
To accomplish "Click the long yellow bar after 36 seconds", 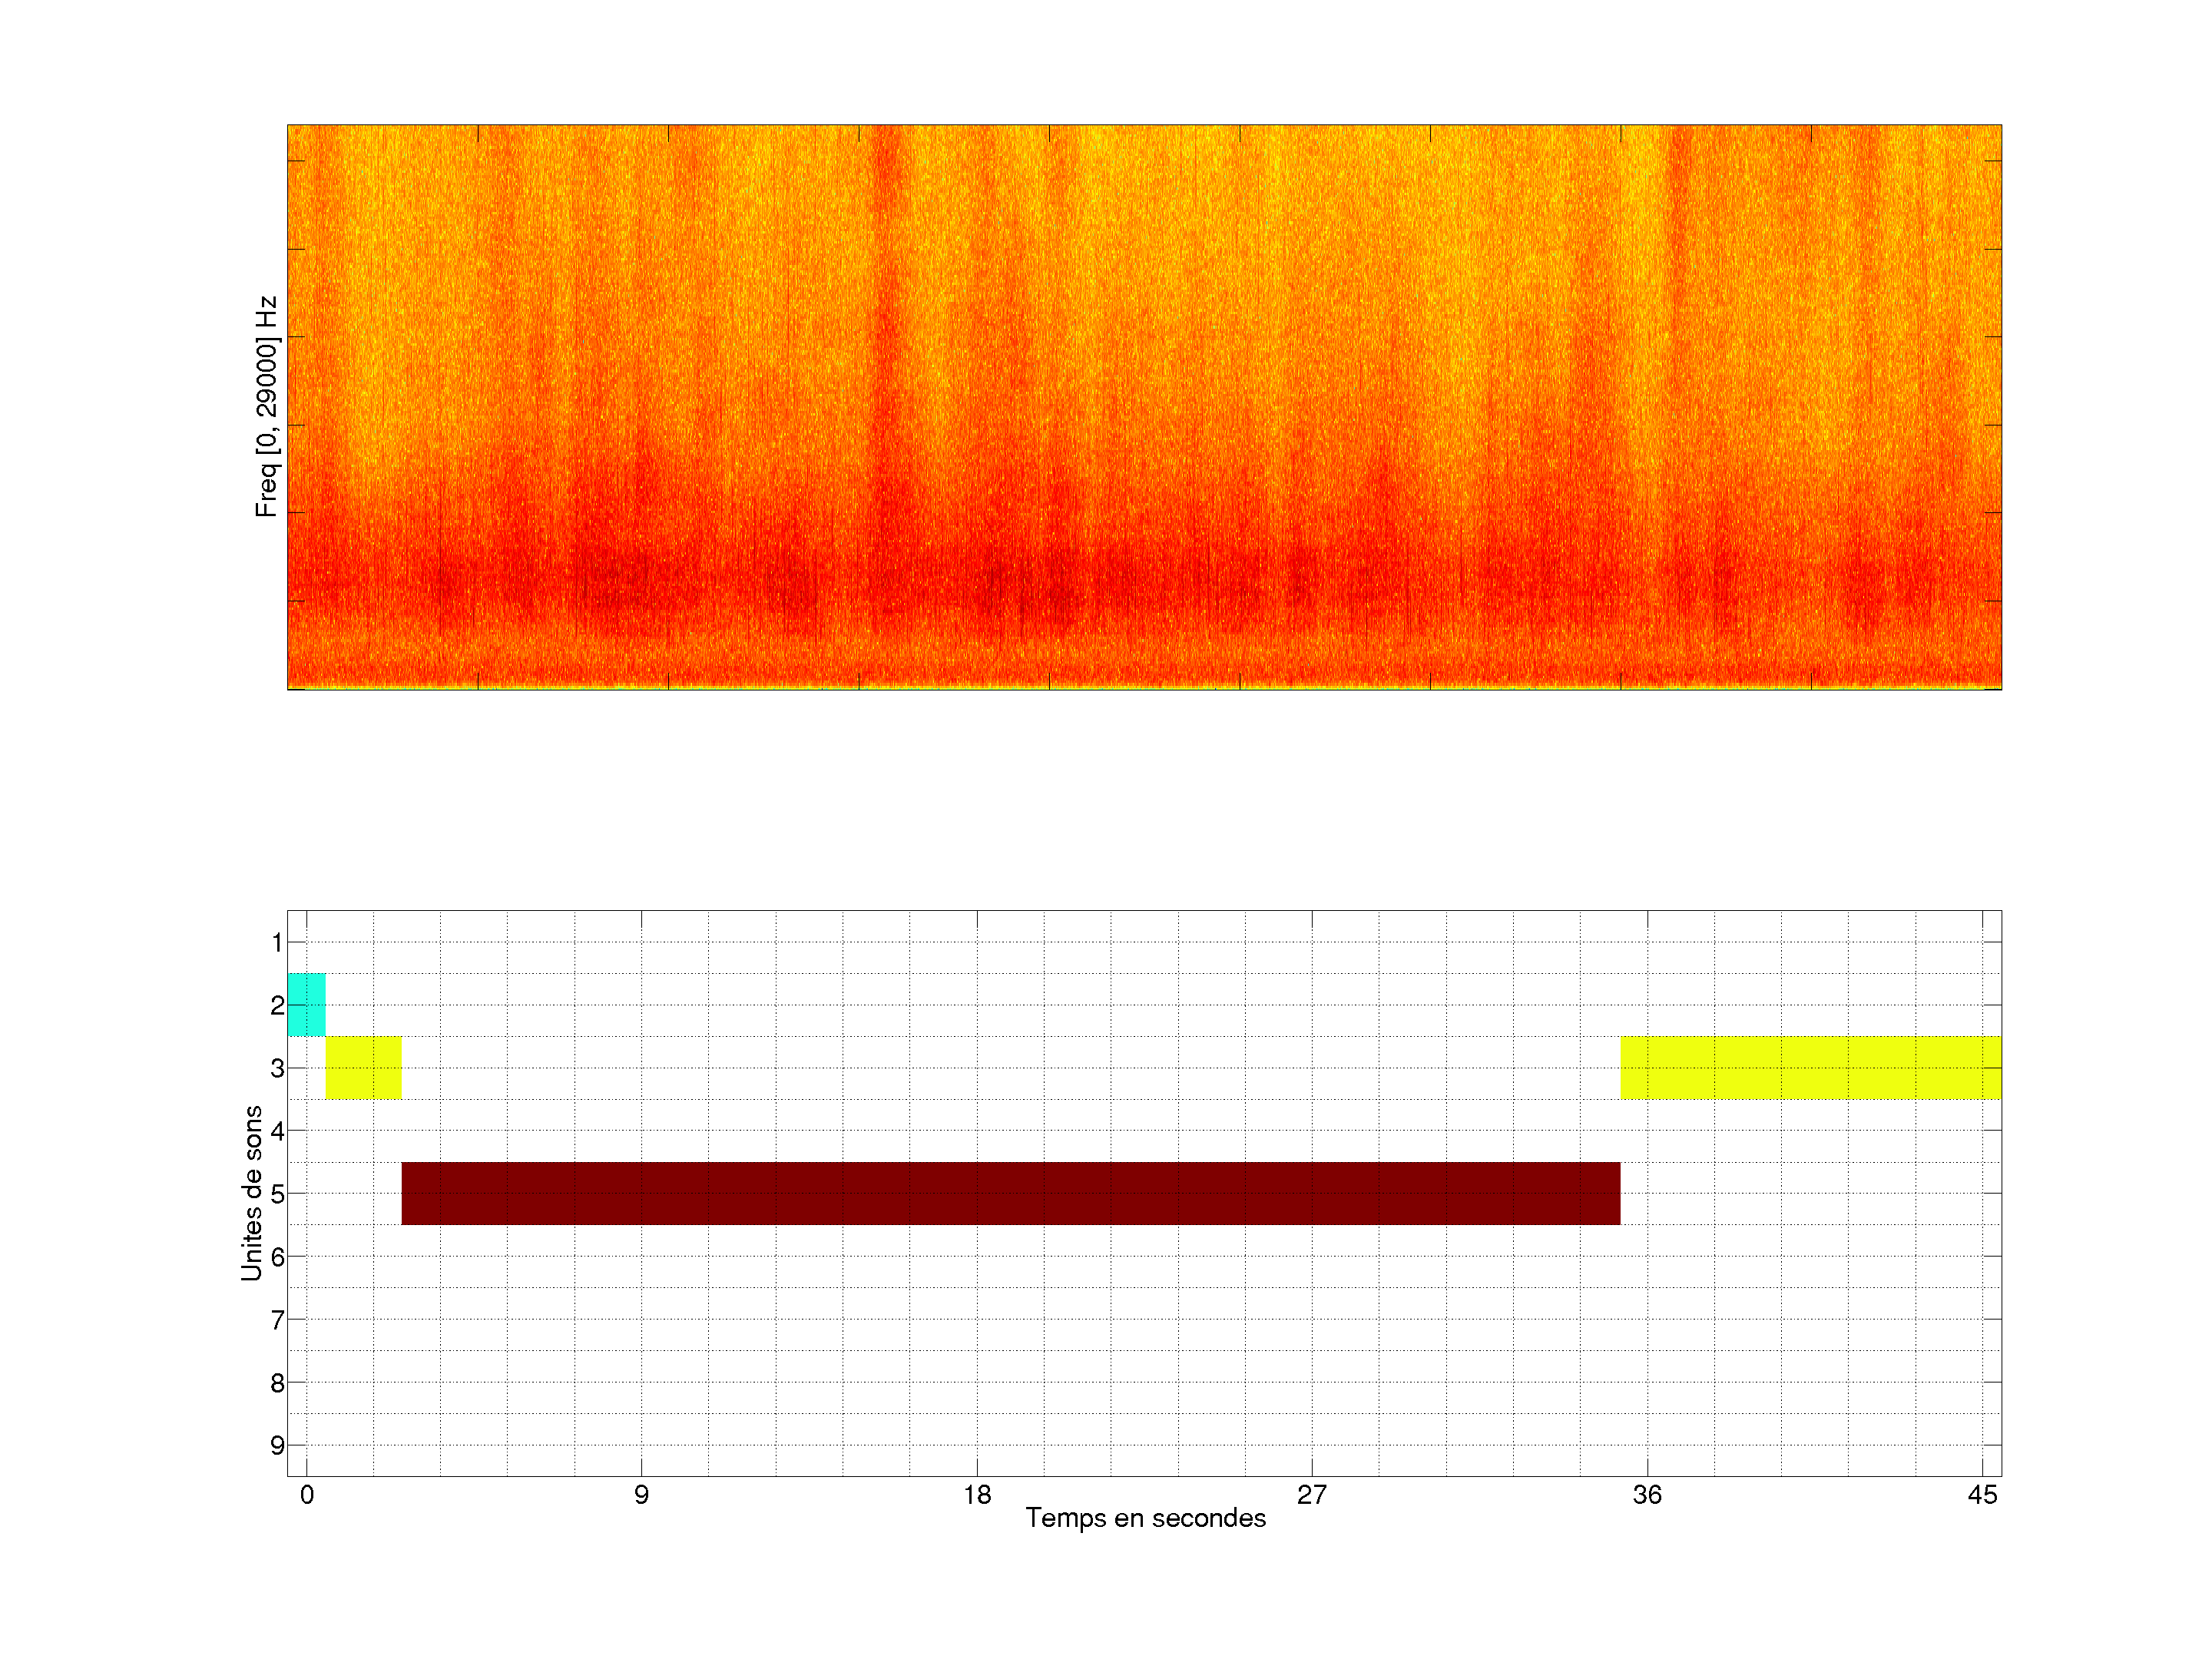I will (x=1810, y=1067).
